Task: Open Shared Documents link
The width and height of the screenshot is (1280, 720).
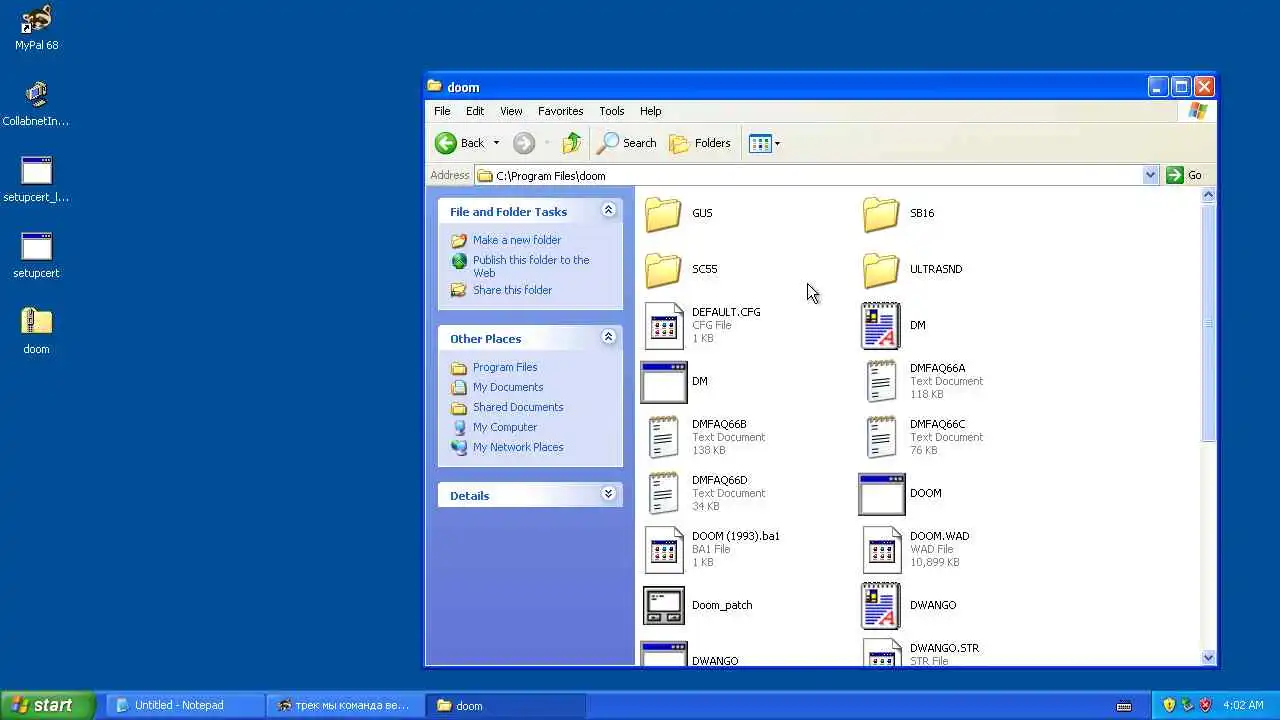Action: [x=518, y=407]
